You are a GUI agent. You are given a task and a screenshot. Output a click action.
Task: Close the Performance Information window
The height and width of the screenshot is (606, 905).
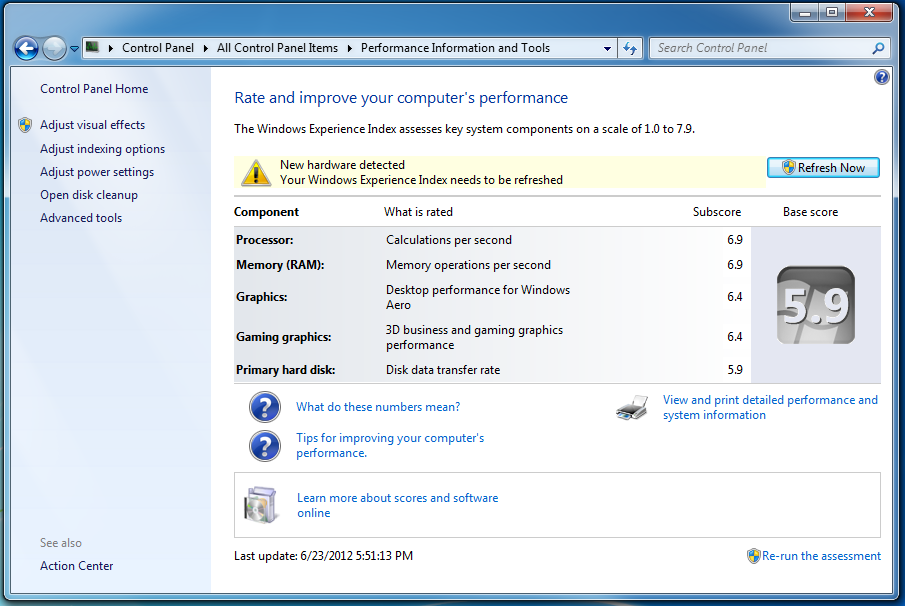pos(870,12)
